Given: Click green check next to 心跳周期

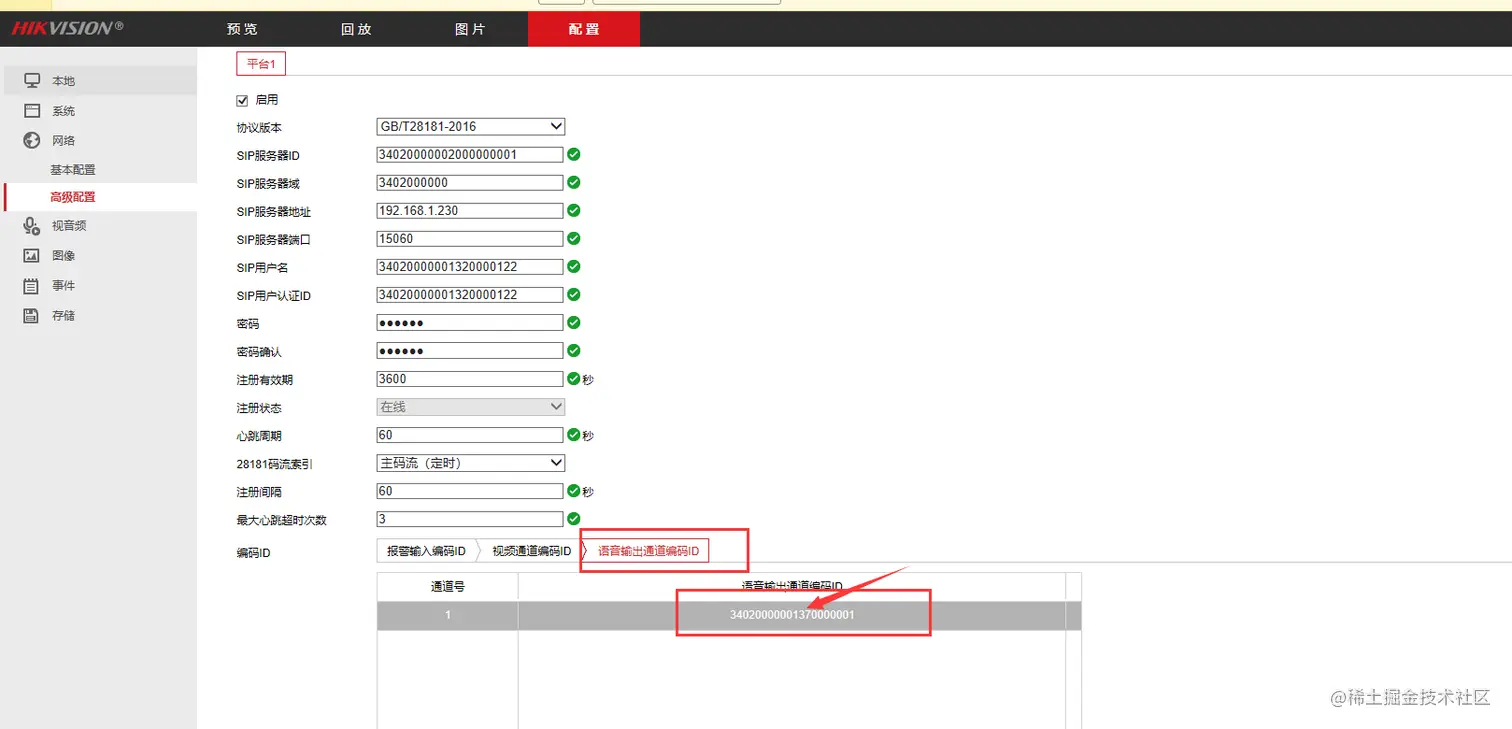Looking at the screenshot, I should coord(574,435).
